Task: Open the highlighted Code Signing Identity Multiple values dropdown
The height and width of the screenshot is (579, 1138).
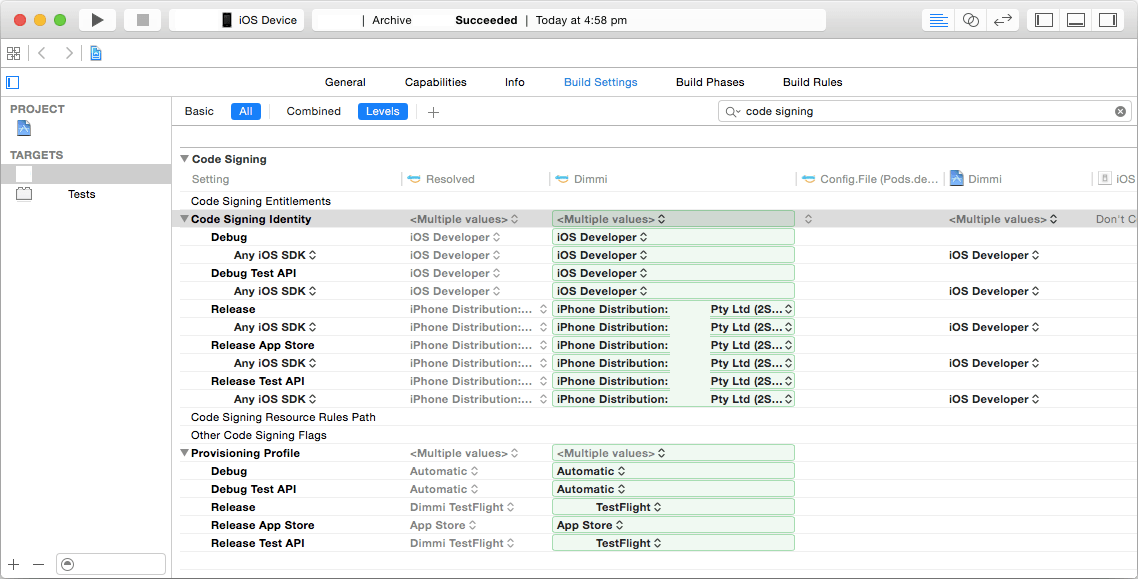Action: (673, 219)
